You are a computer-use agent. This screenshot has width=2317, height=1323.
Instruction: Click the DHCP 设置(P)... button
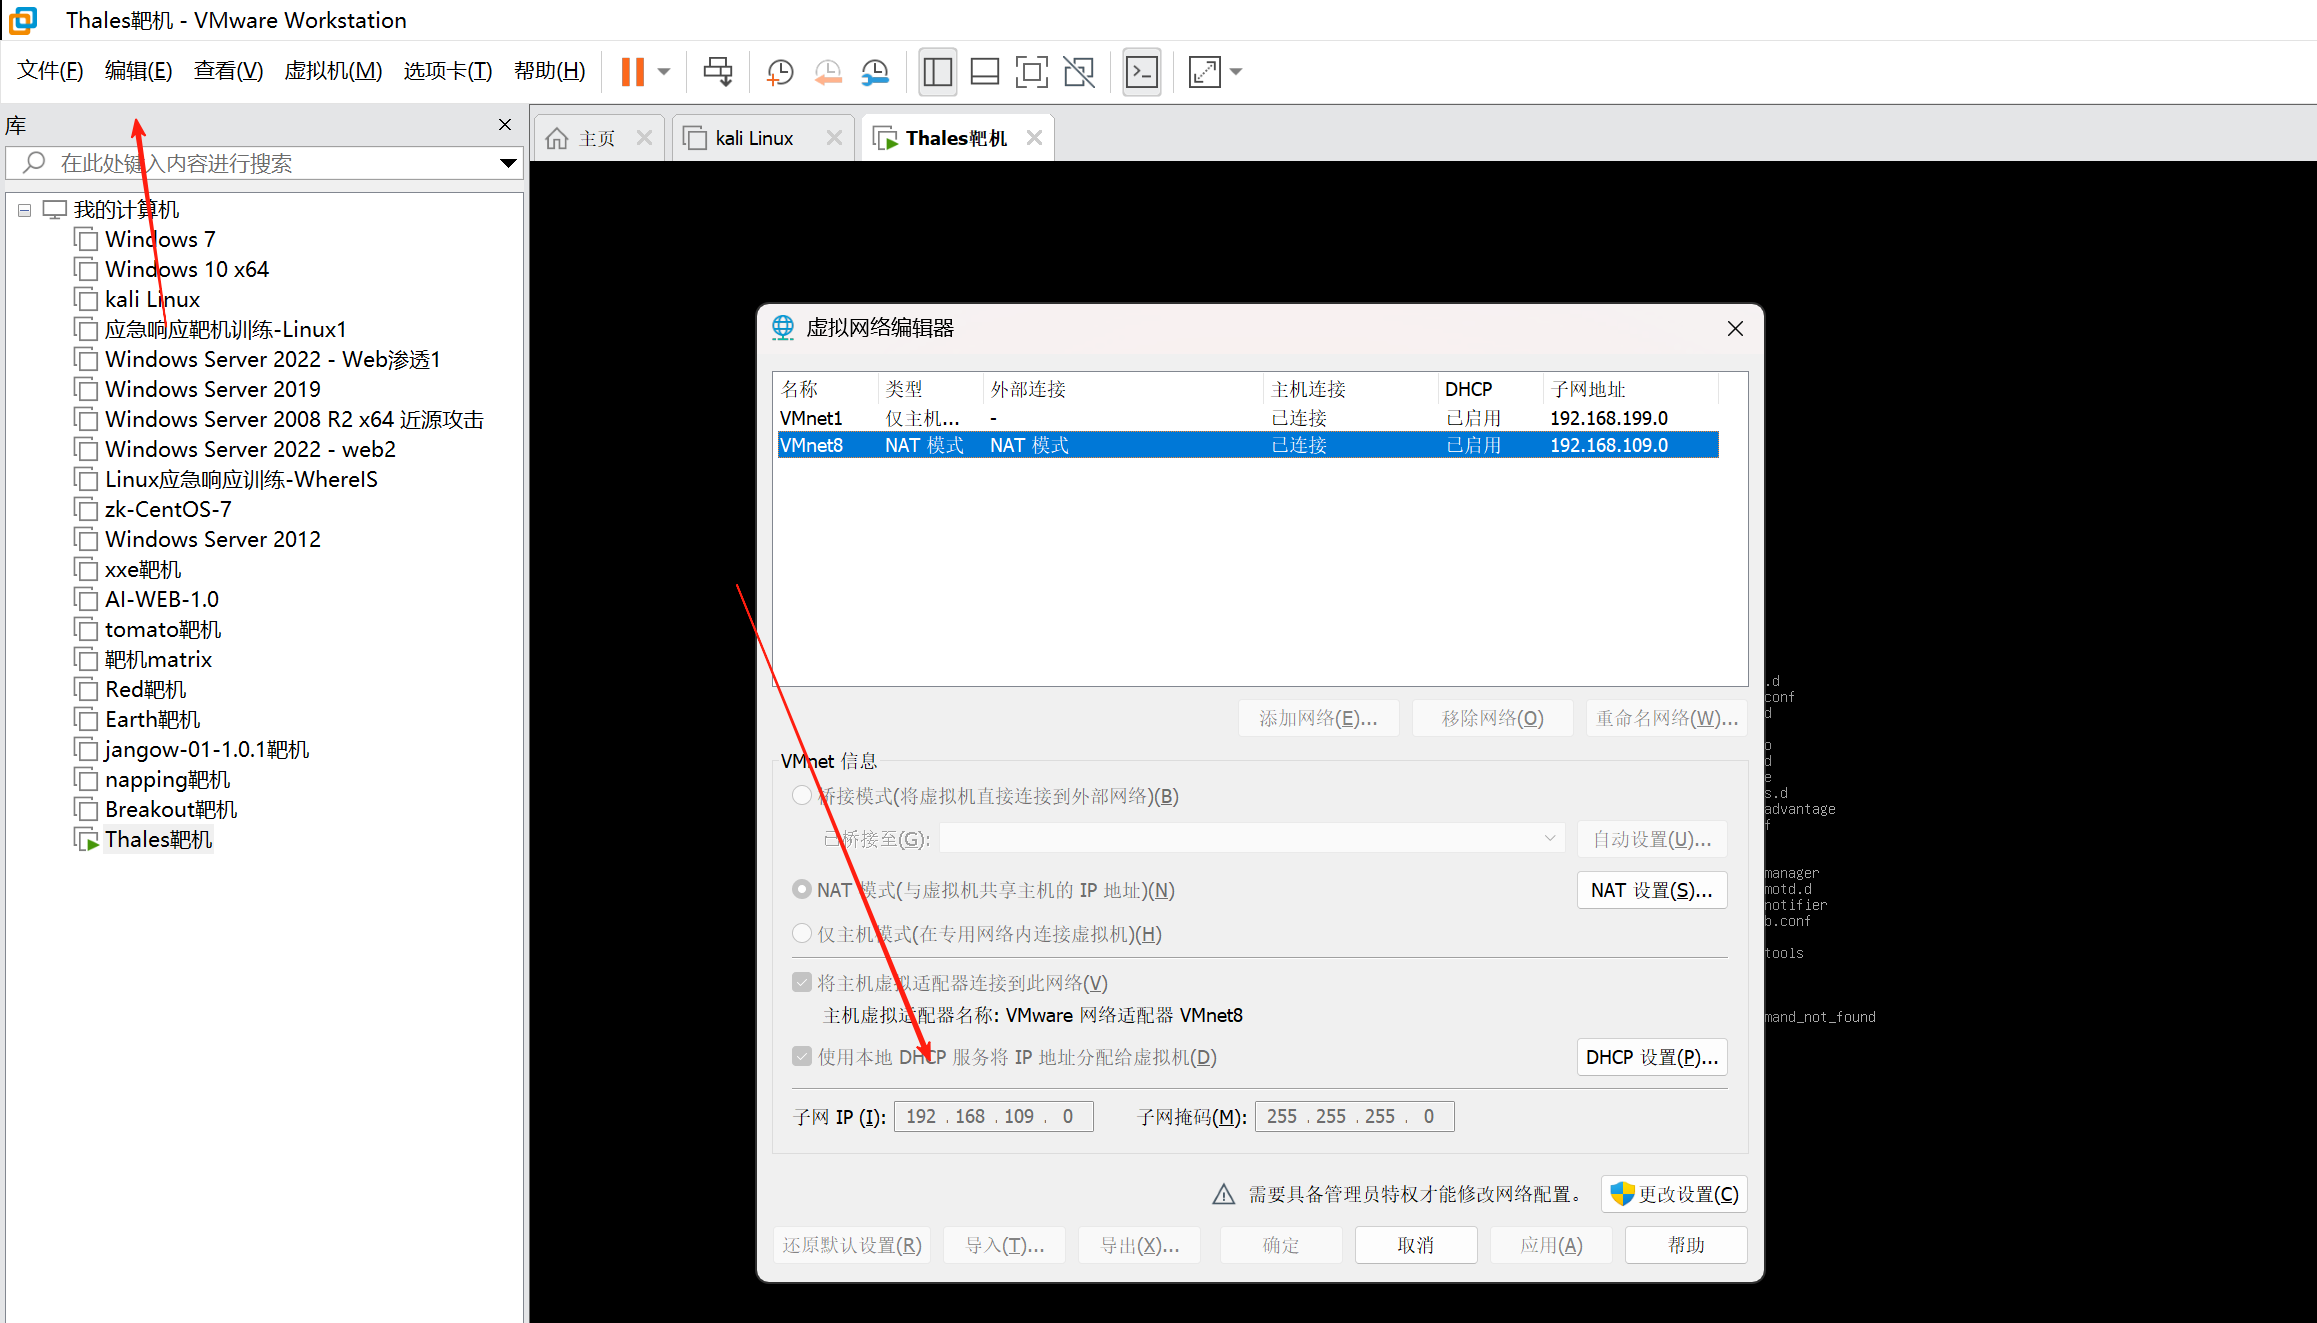coord(1652,1057)
